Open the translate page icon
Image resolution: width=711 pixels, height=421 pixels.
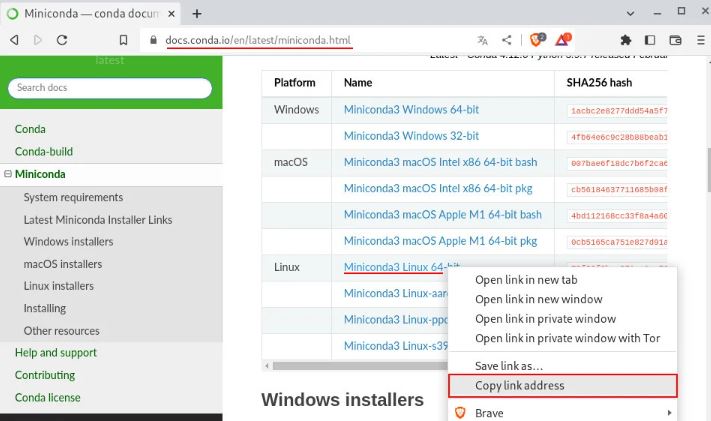[x=482, y=40]
